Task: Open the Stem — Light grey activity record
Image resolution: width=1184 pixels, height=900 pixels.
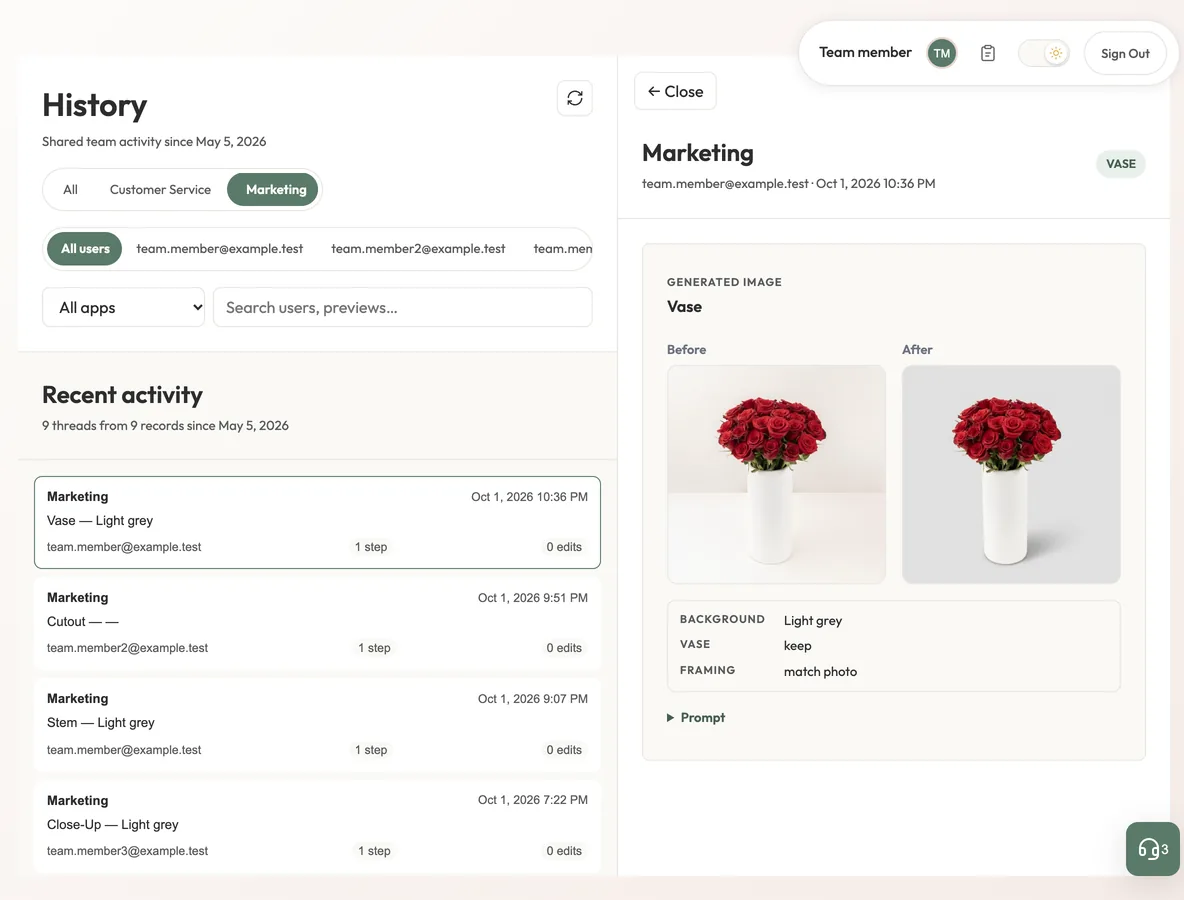Action: coord(317,725)
